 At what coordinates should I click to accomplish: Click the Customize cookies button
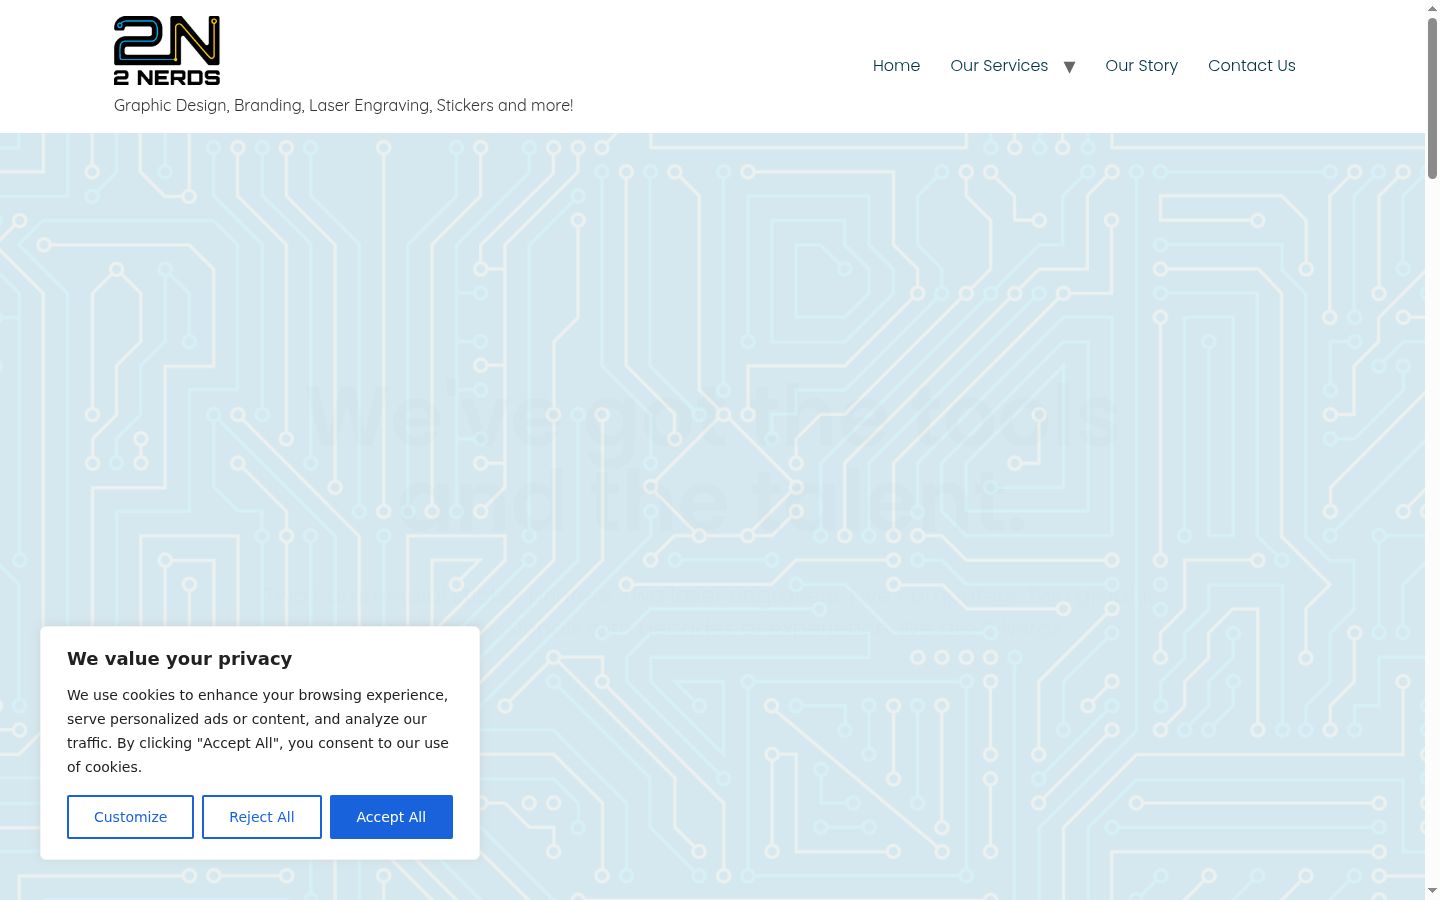pos(130,817)
